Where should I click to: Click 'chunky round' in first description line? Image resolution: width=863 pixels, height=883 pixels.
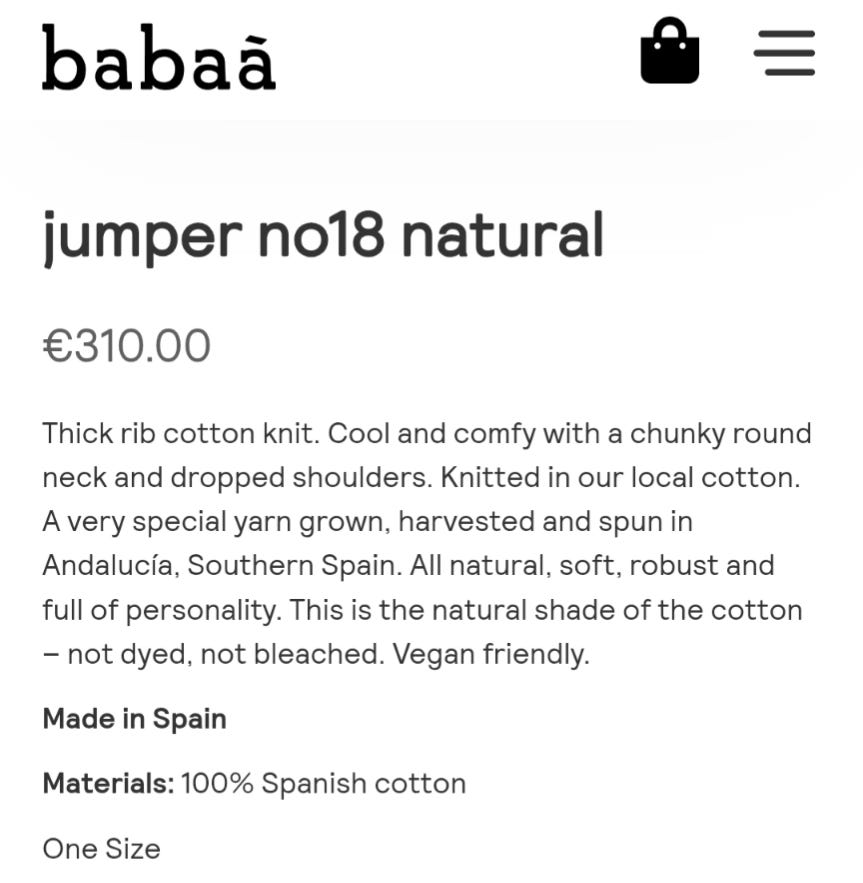point(720,434)
